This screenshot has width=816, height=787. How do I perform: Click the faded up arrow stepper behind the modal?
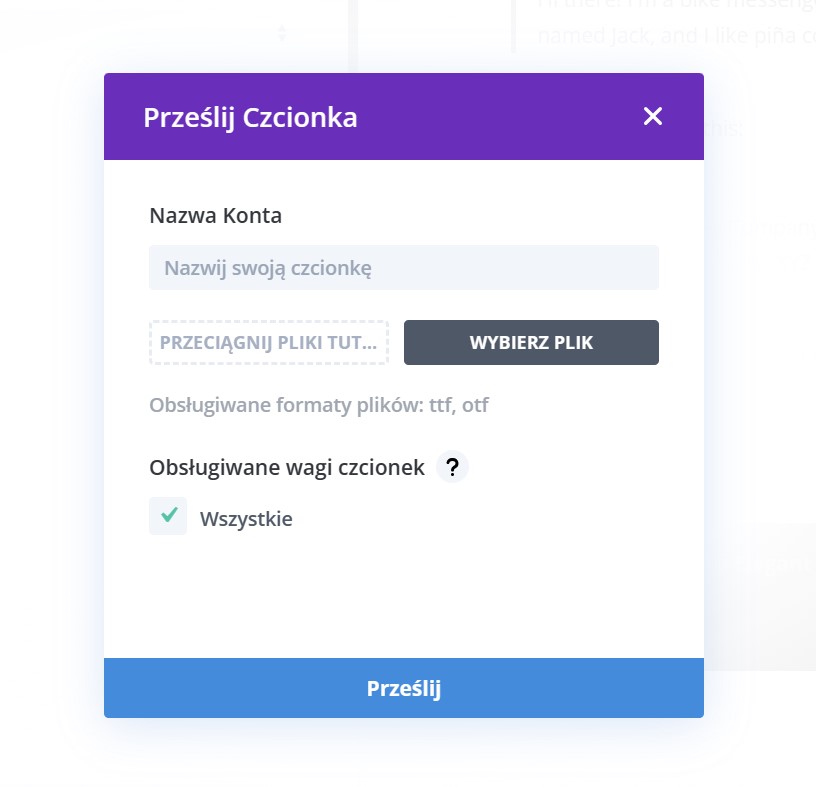[282, 29]
